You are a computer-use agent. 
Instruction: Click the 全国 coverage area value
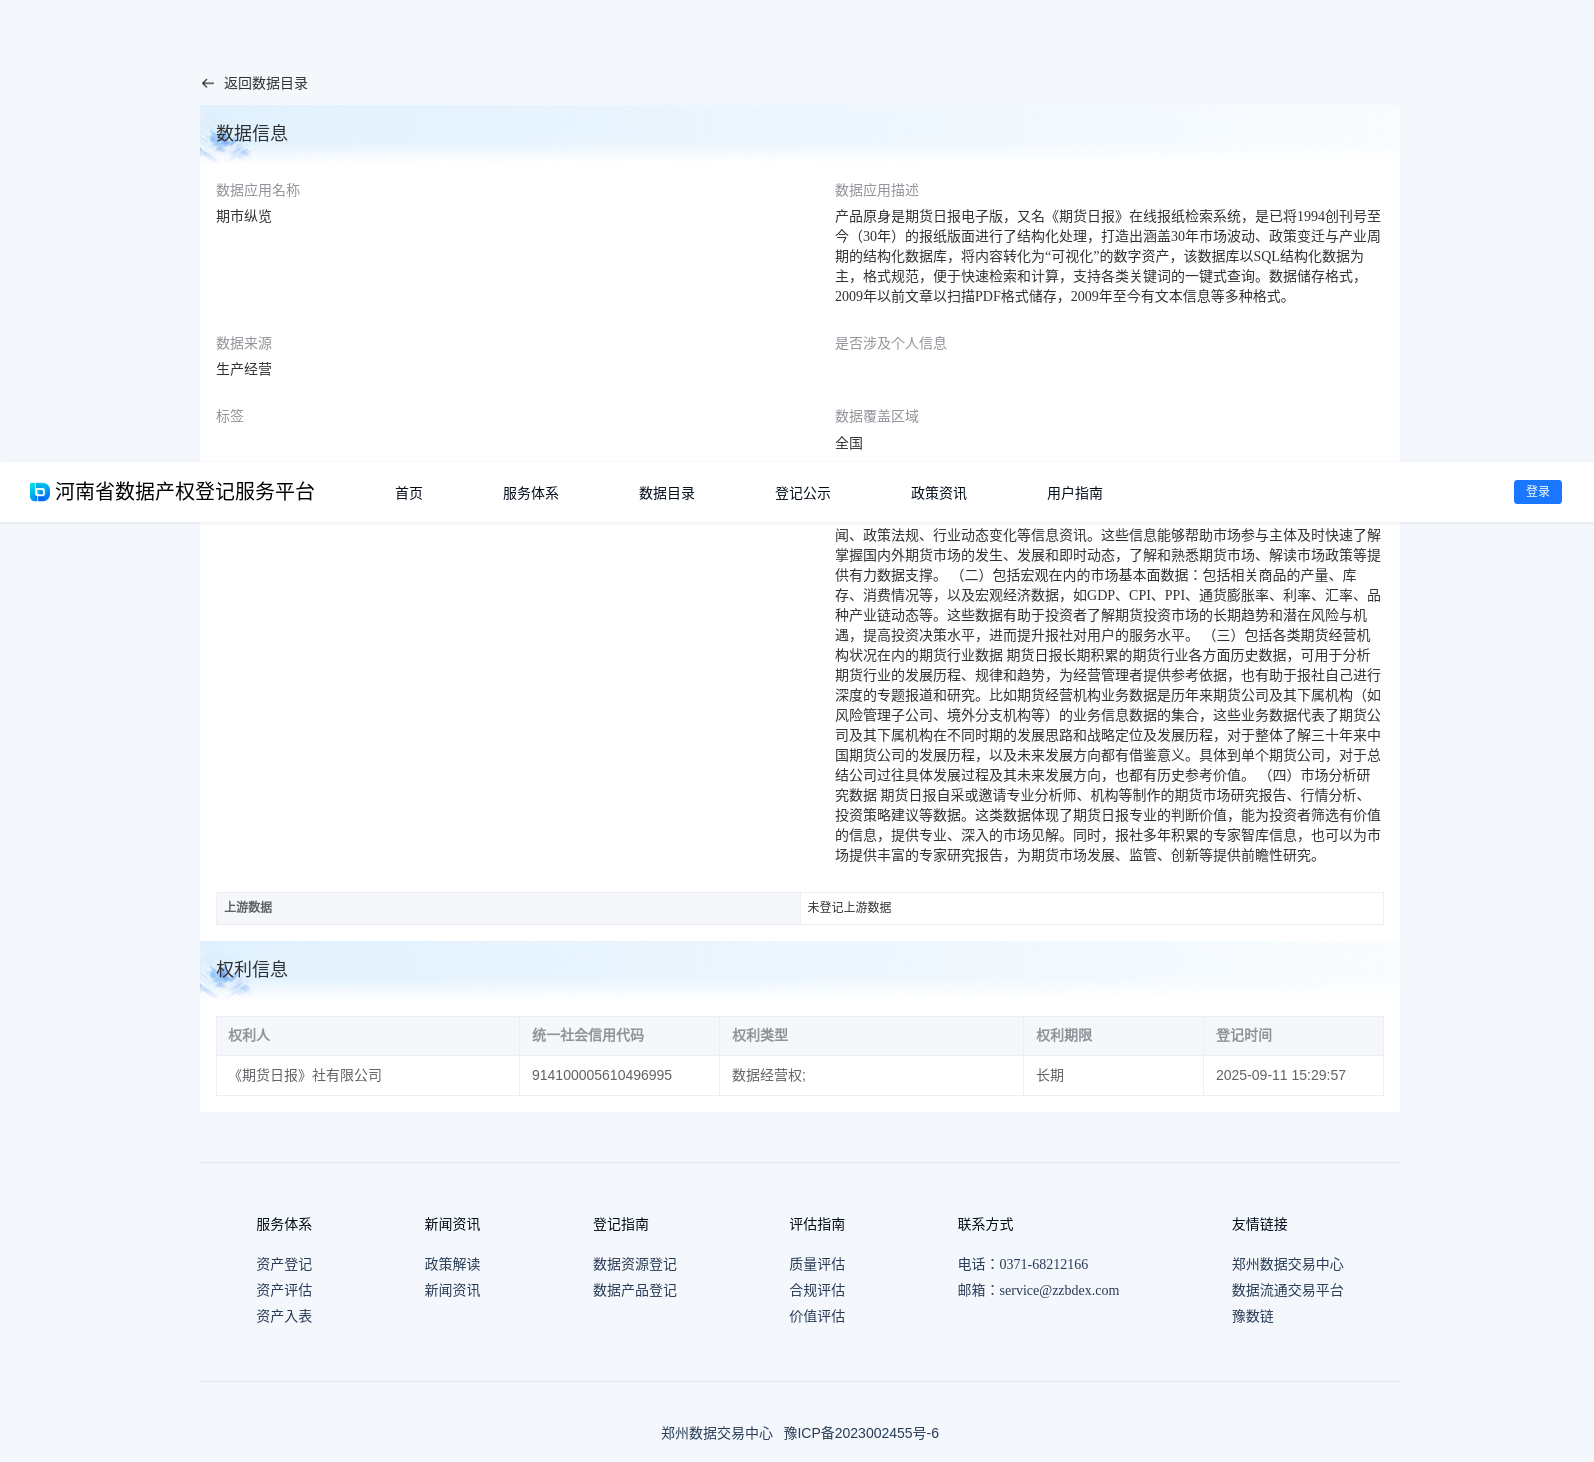pos(849,443)
